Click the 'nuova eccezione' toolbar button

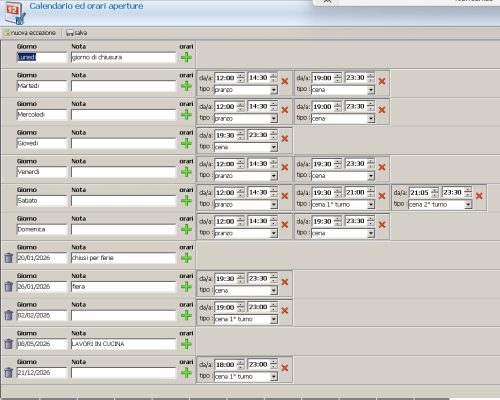coord(30,33)
